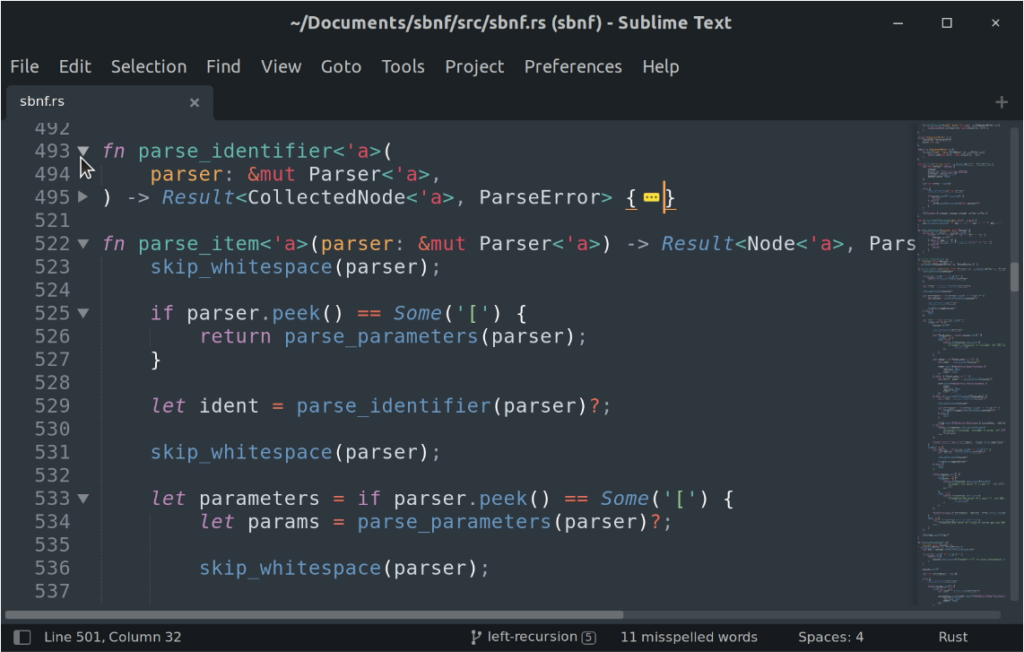Click skip_whitespace call on line 531
This screenshot has height=652, width=1024.
[x=241, y=452]
